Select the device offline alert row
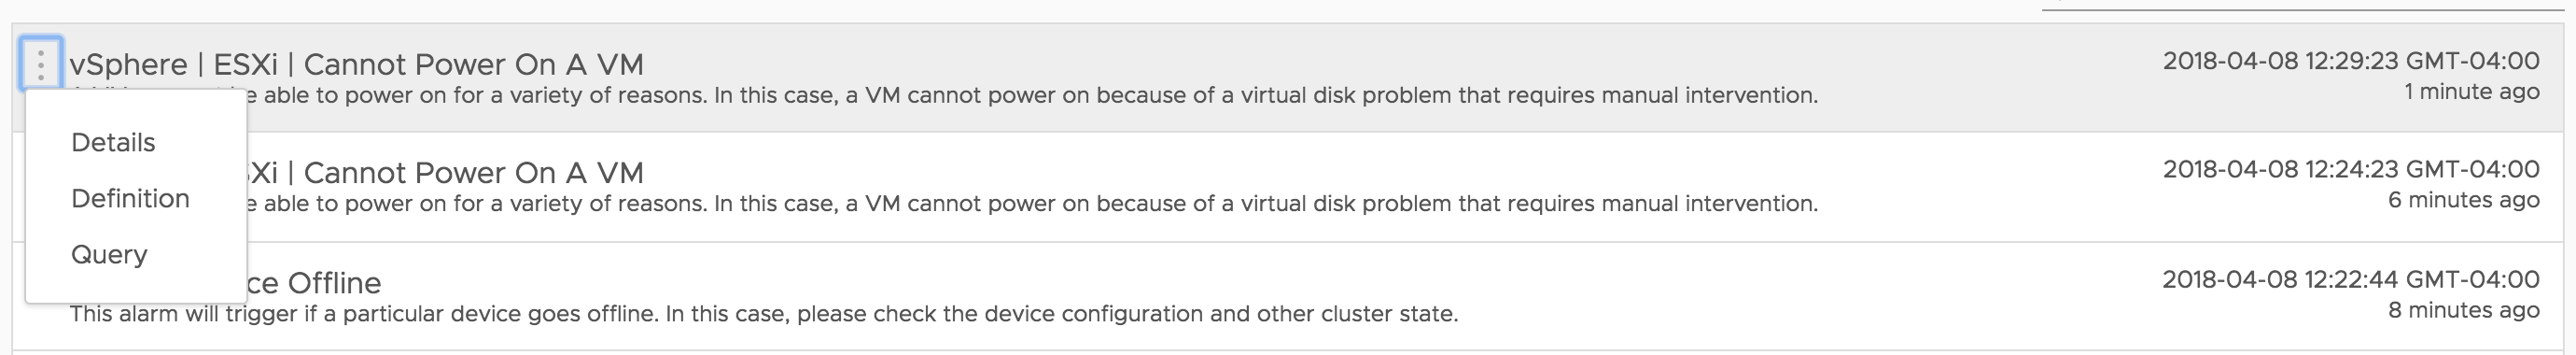Screen dimensions: 2576x355 tap(1288, 296)
